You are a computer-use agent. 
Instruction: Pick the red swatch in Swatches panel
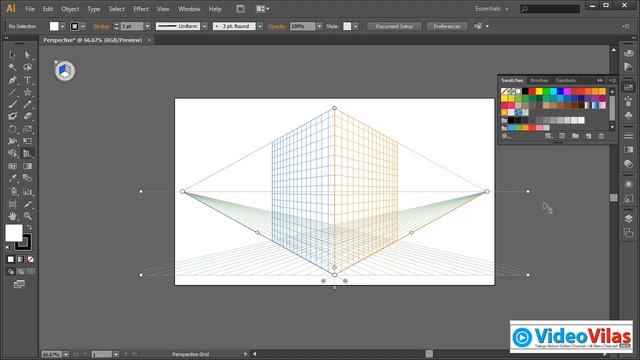[532, 91]
